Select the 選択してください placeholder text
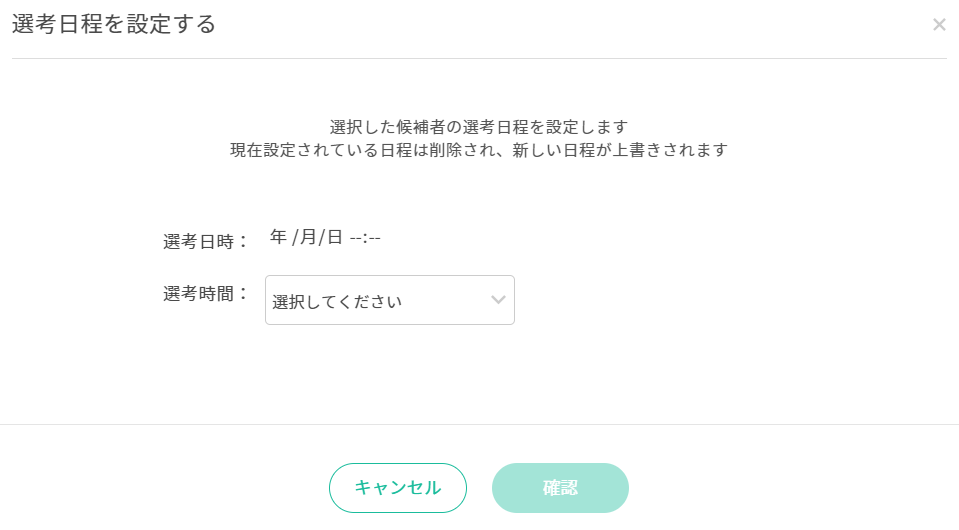The width and height of the screenshot is (959, 530). pos(337,301)
